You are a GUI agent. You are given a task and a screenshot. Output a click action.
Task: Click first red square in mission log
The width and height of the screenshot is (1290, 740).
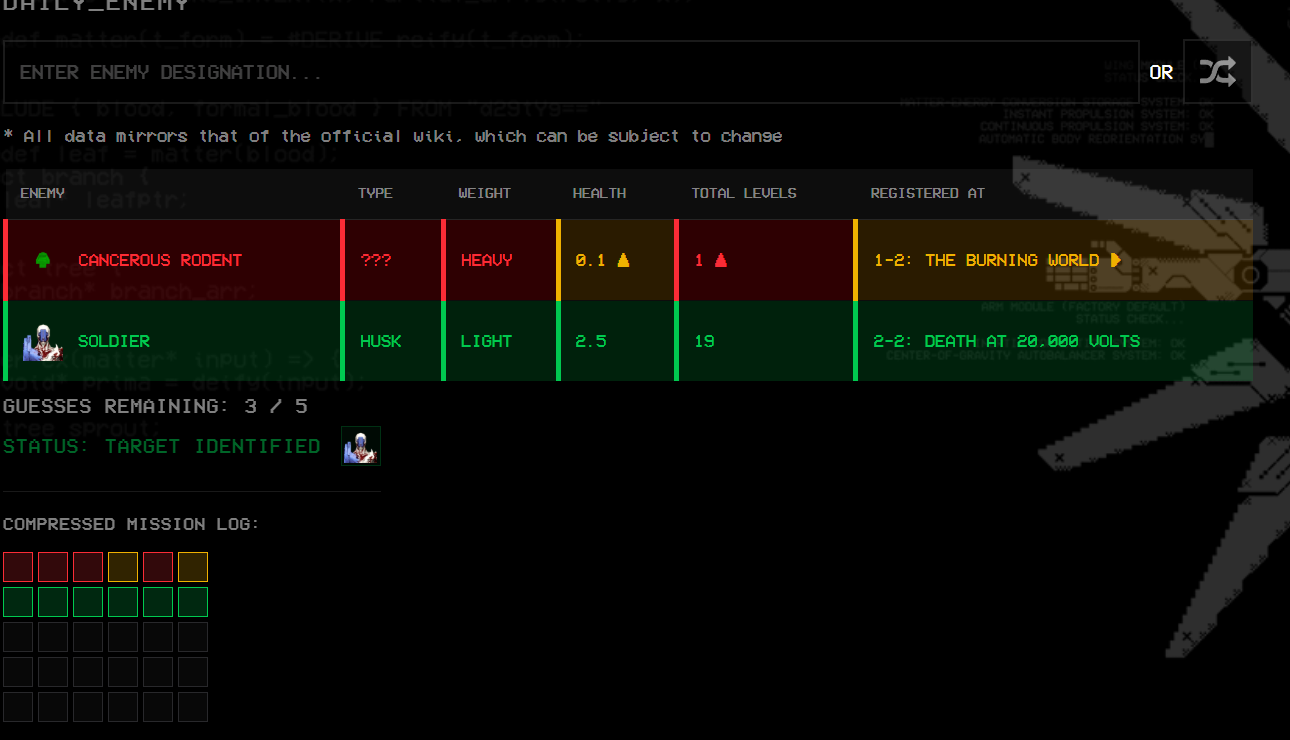point(18,567)
